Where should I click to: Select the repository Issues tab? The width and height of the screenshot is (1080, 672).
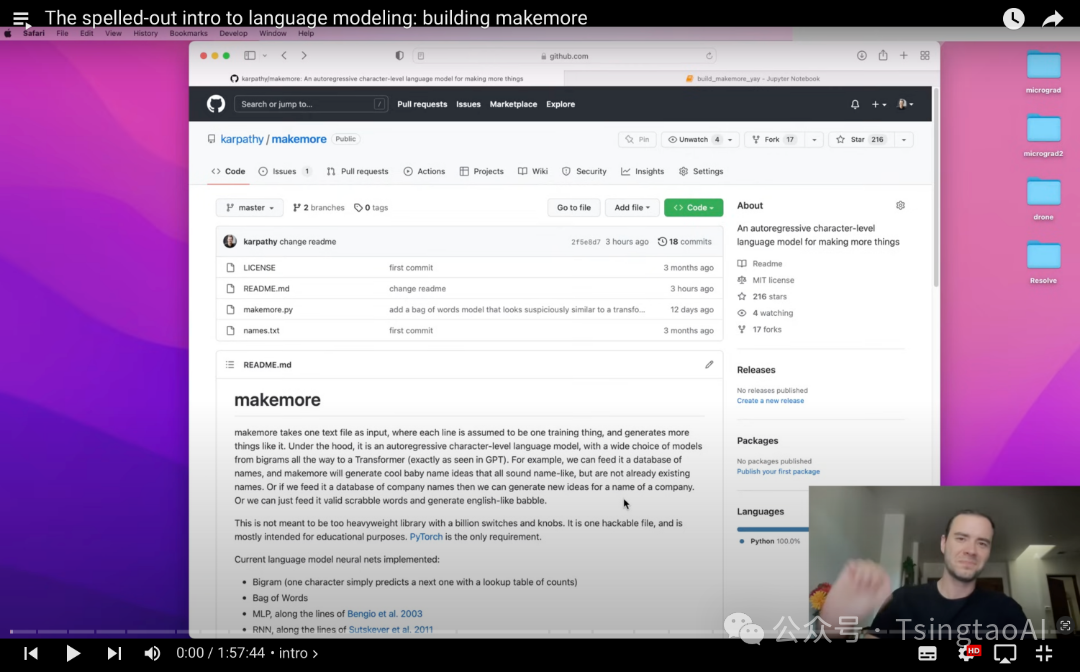pos(284,171)
